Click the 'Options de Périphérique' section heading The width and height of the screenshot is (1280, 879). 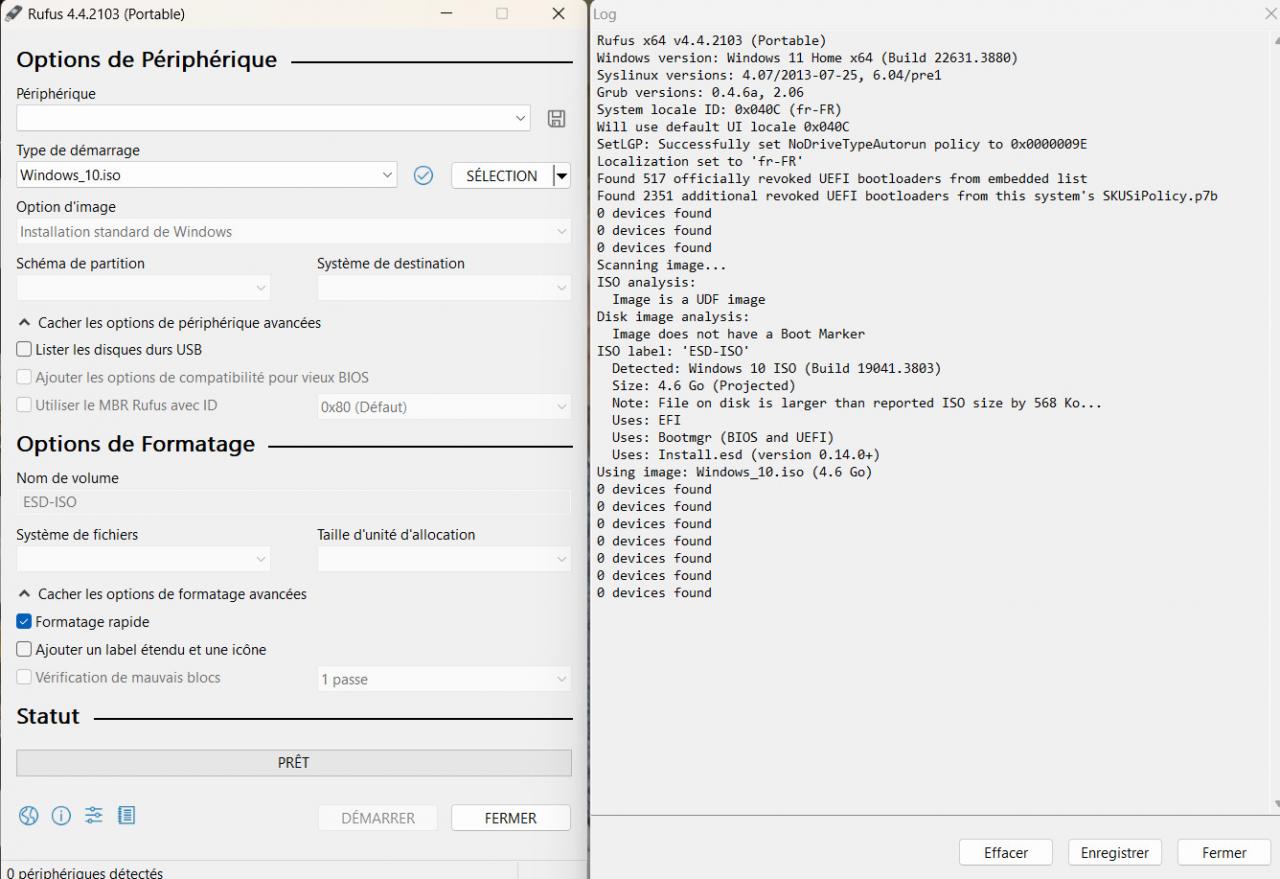click(x=147, y=60)
